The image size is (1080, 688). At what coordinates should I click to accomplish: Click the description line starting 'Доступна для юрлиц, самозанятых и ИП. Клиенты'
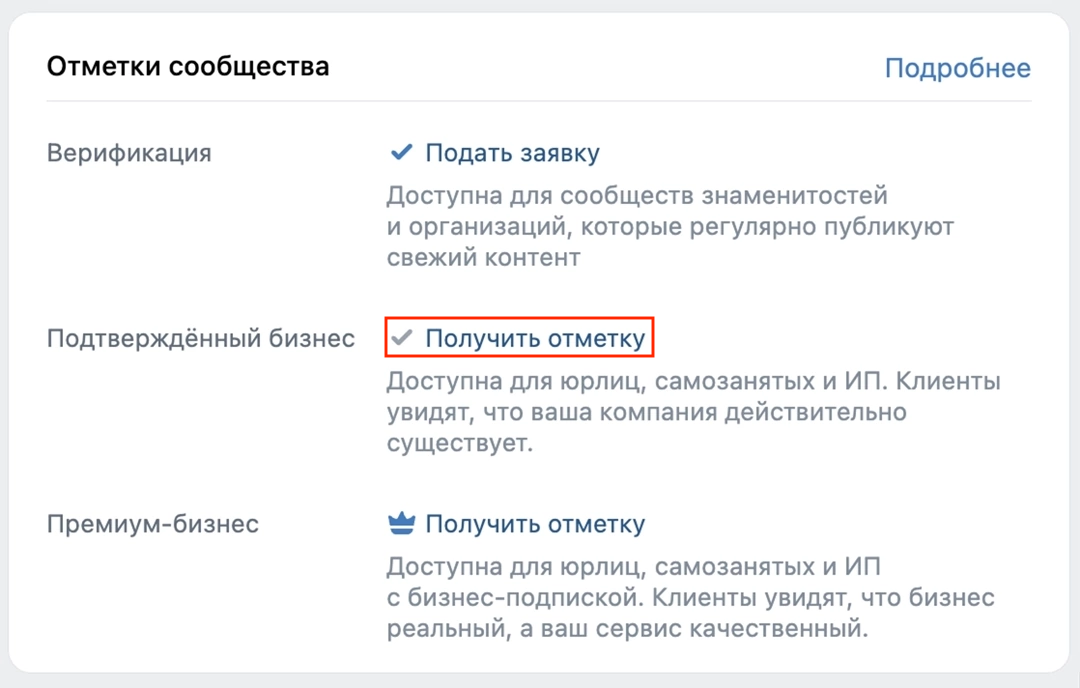693,381
